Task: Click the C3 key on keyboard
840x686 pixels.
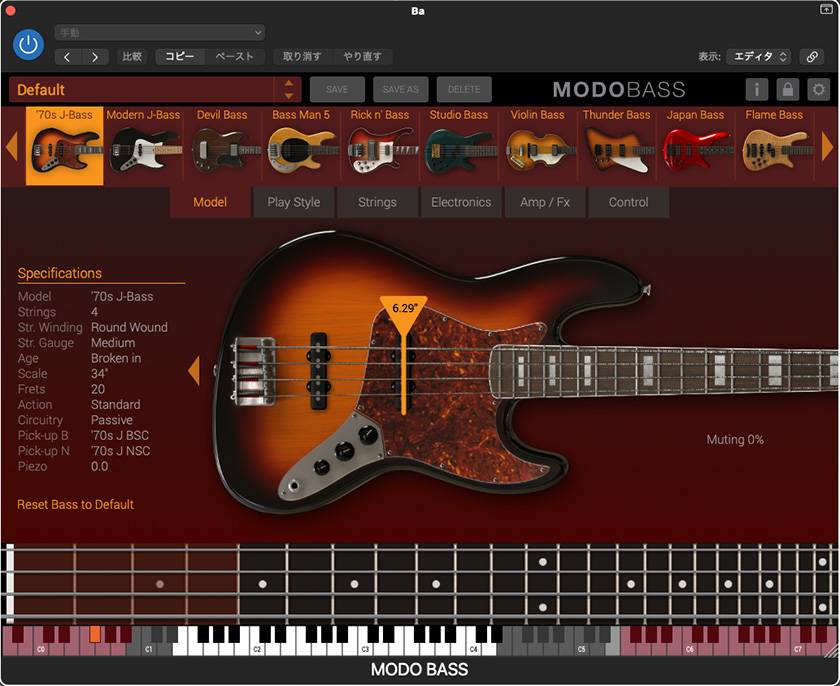Action: tap(365, 649)
